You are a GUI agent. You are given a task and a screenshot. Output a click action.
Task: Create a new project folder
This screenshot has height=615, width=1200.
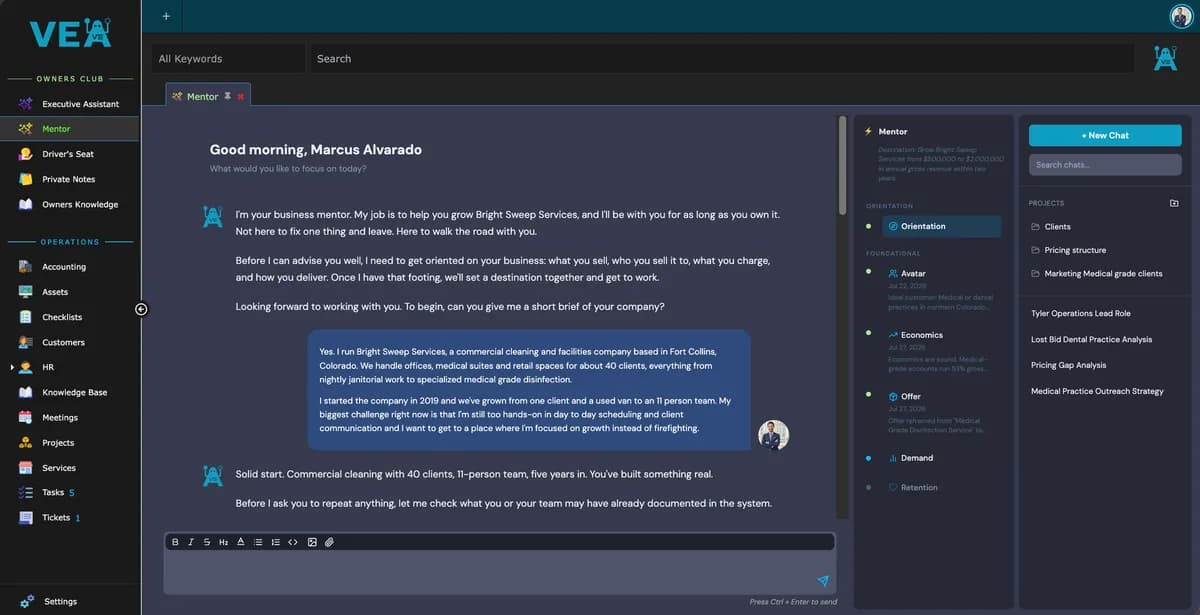click(x=1174, y=203)
